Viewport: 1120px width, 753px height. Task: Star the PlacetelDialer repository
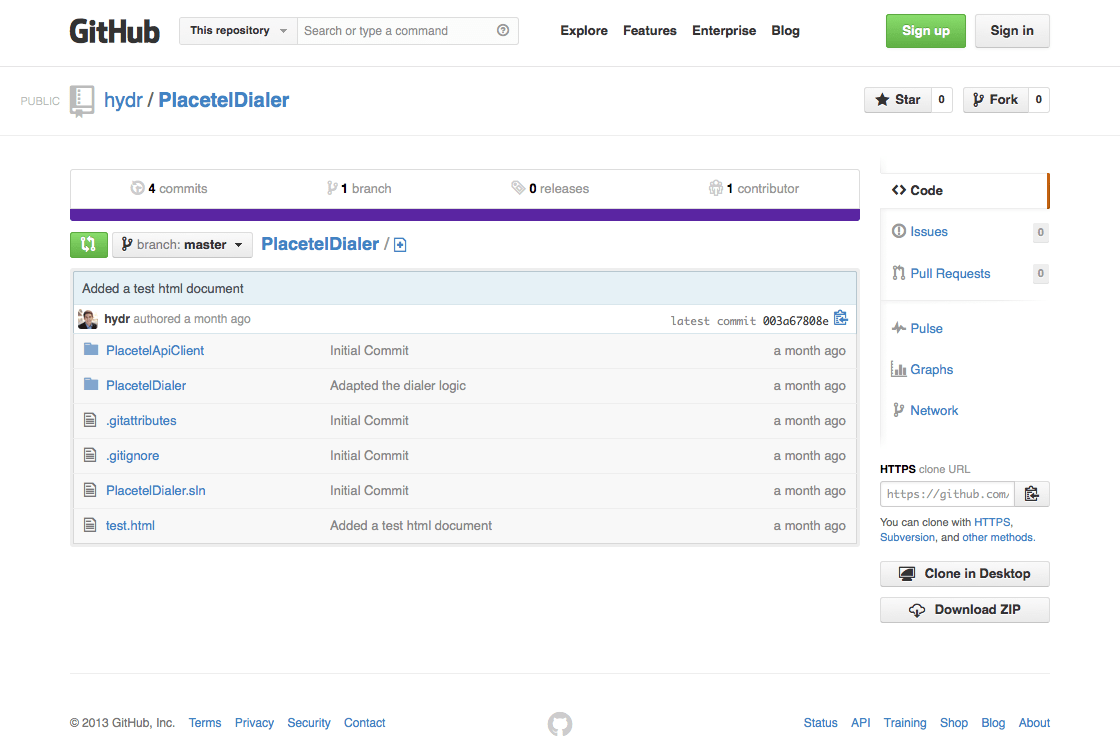(898, 99)
